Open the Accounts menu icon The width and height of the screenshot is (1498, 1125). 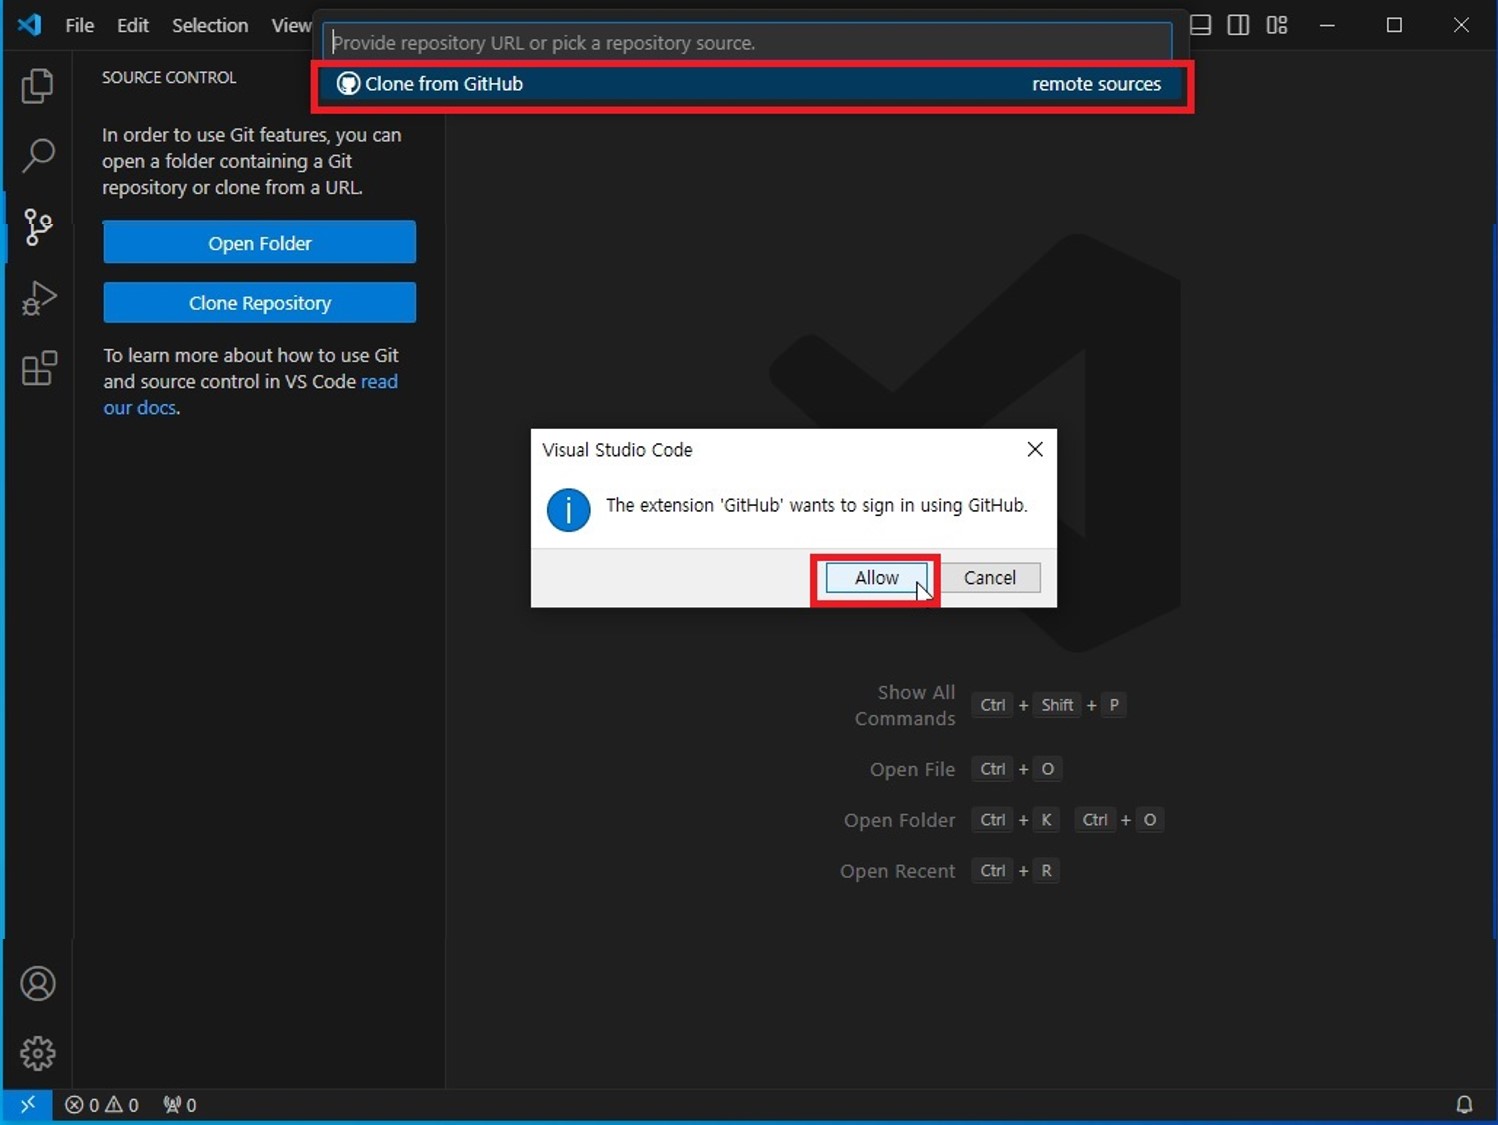[38, 984]
